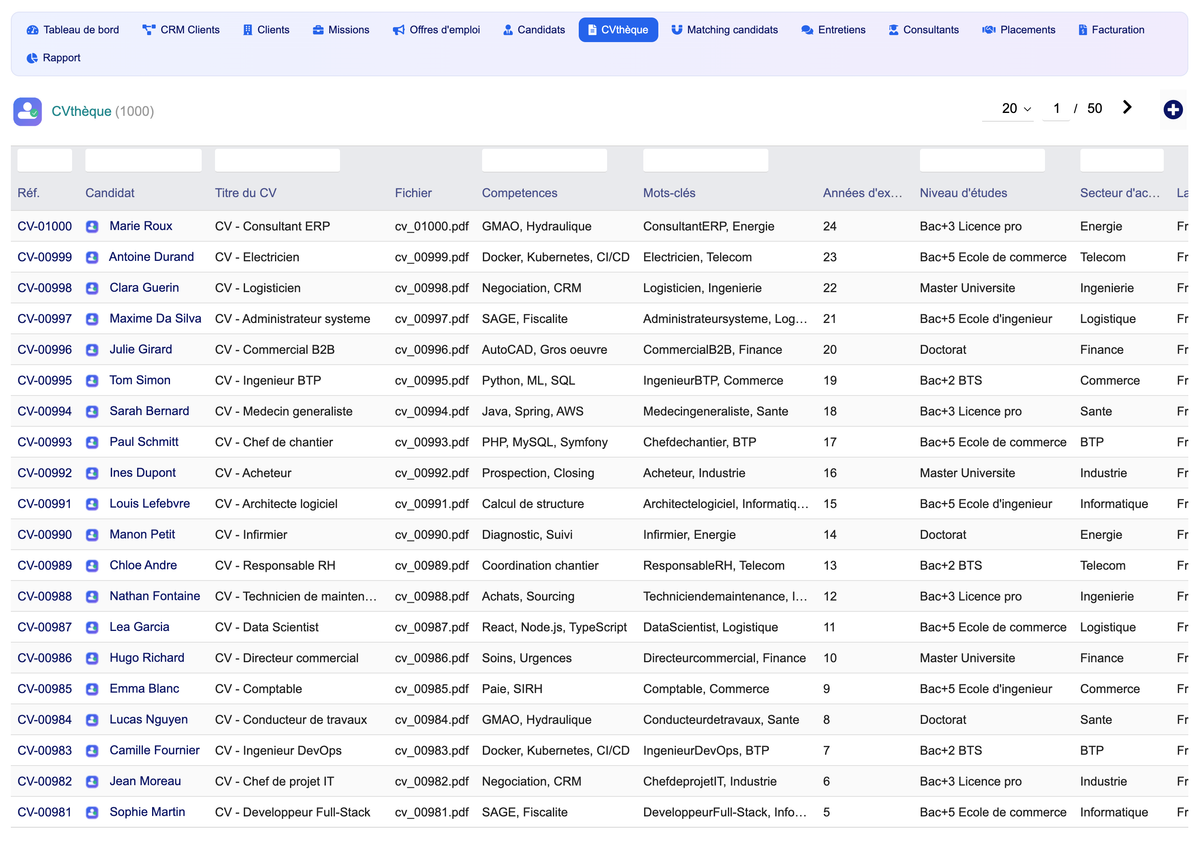The image size is (1200, 861).
Task: Click the add new CV plus icon
Action: (1173, 110)
